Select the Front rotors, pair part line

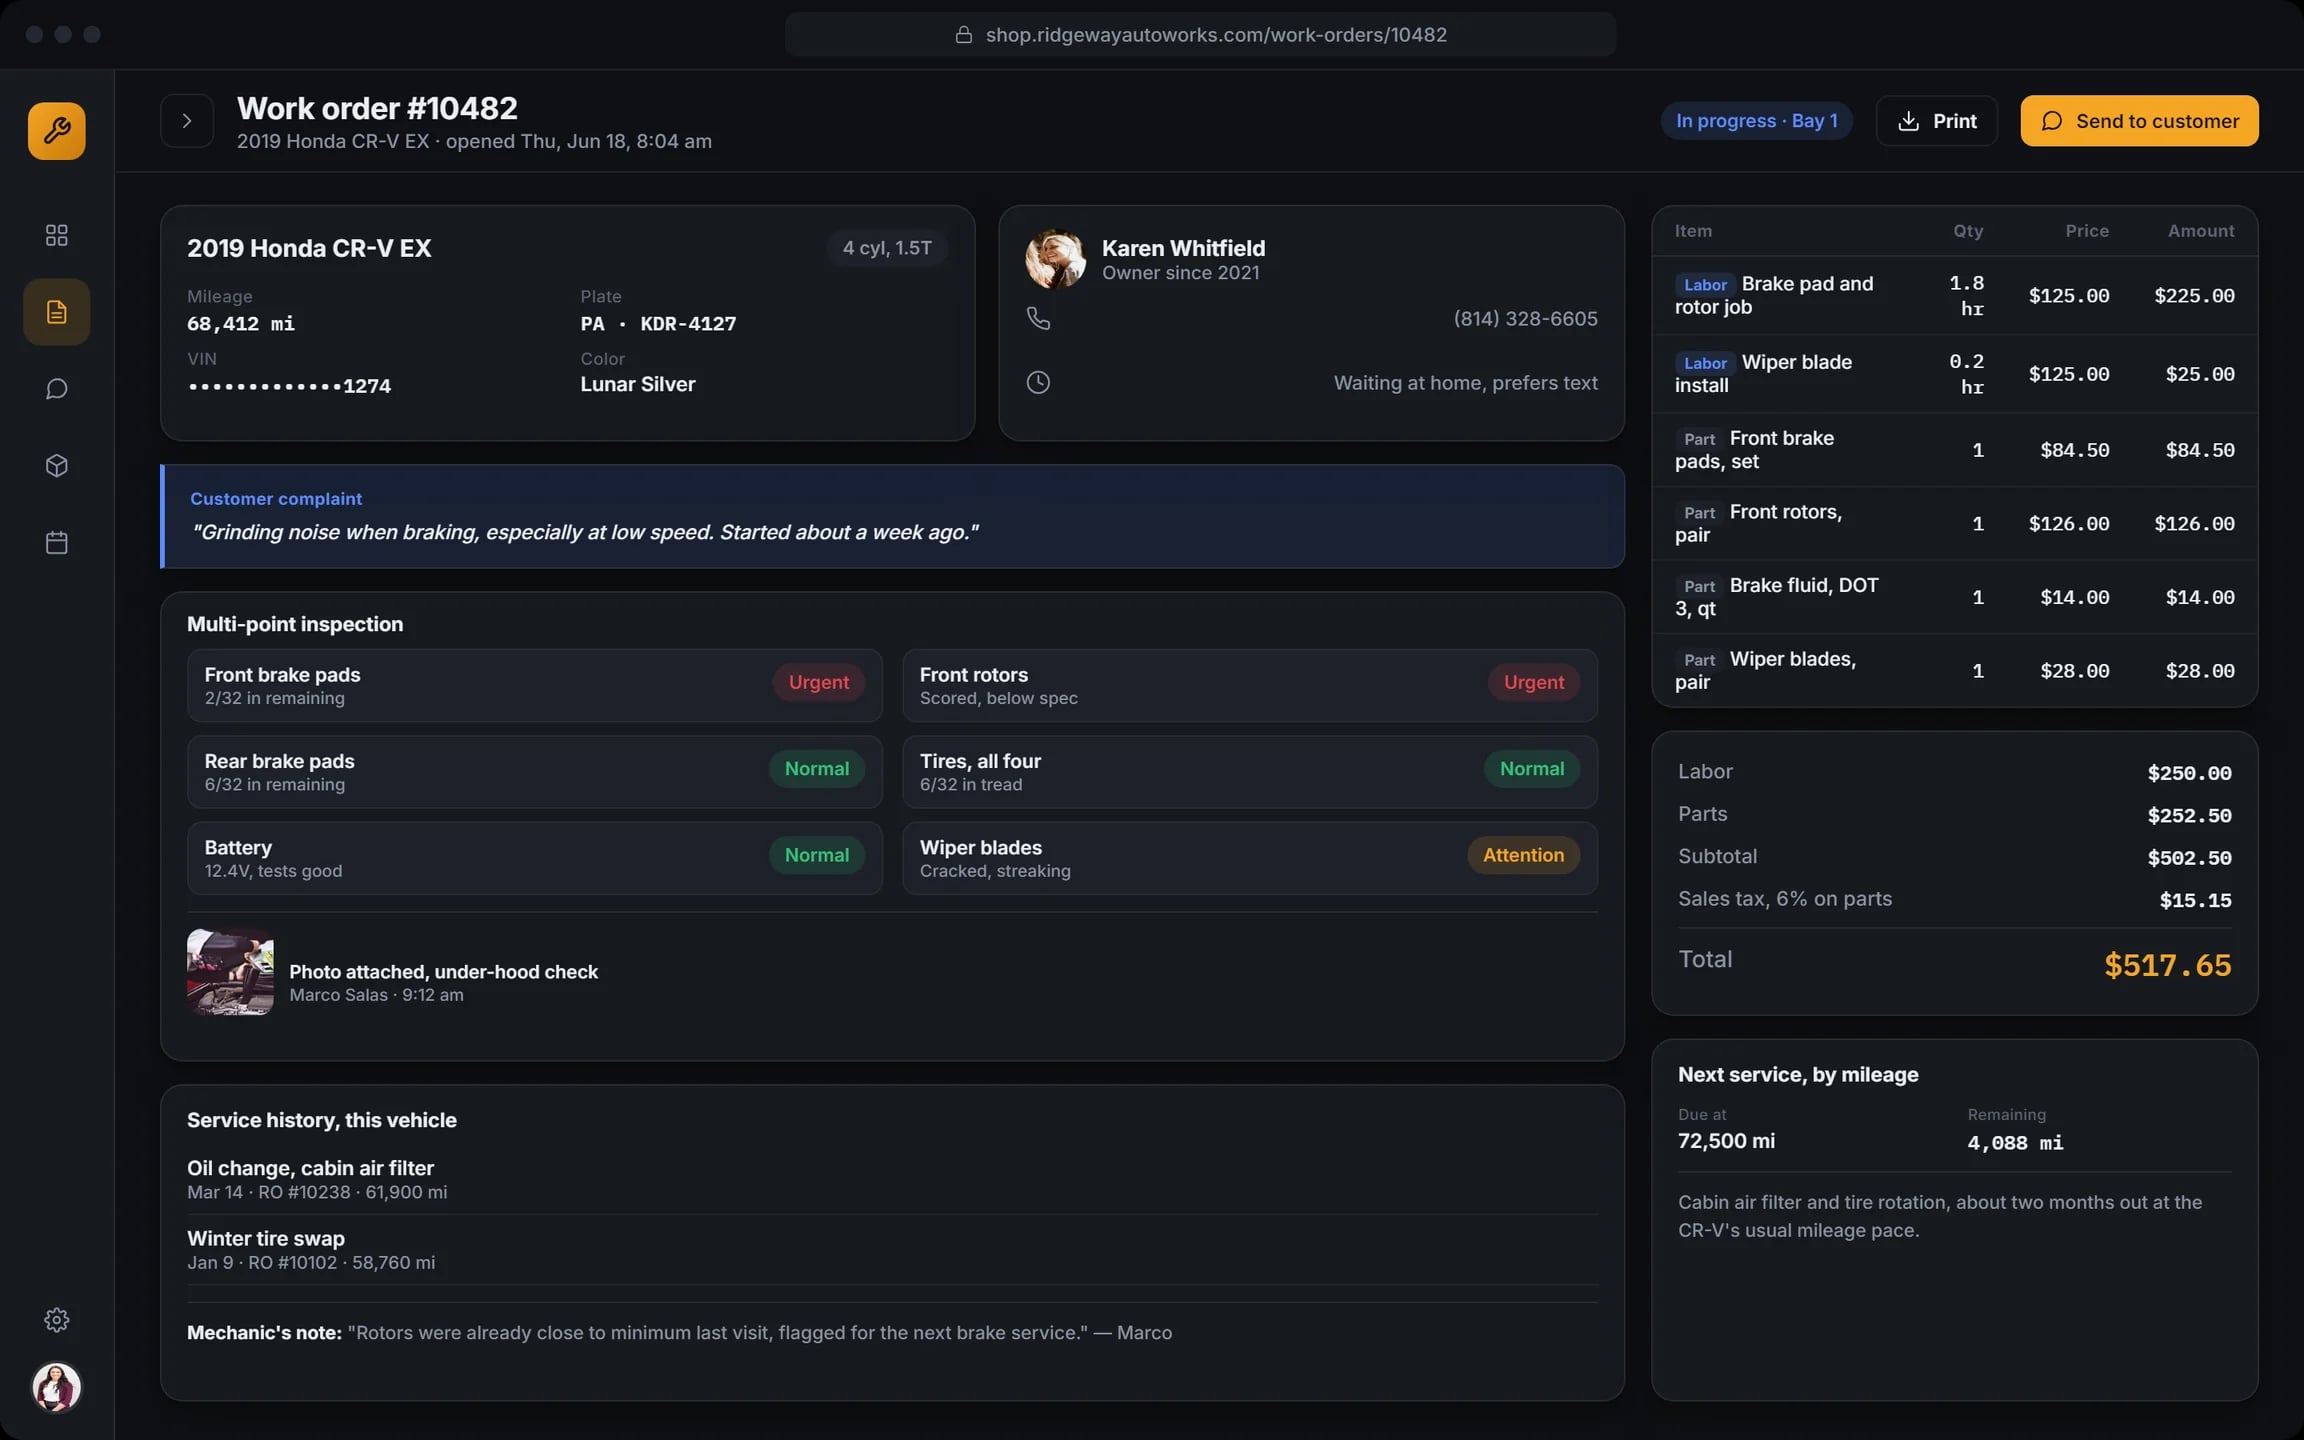click(1954, 524)
